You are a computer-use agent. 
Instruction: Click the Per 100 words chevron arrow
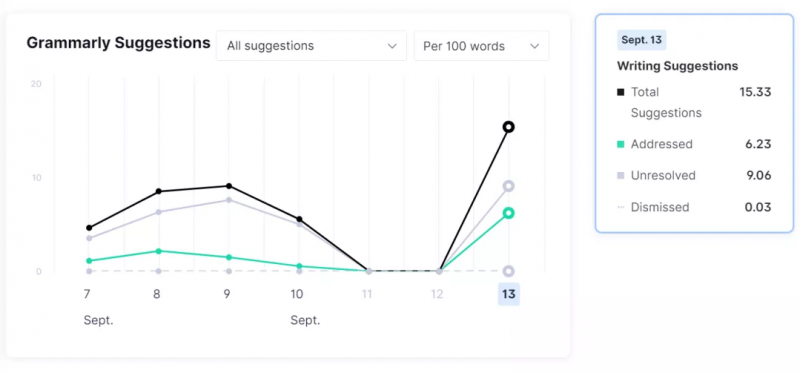[534, 46]
